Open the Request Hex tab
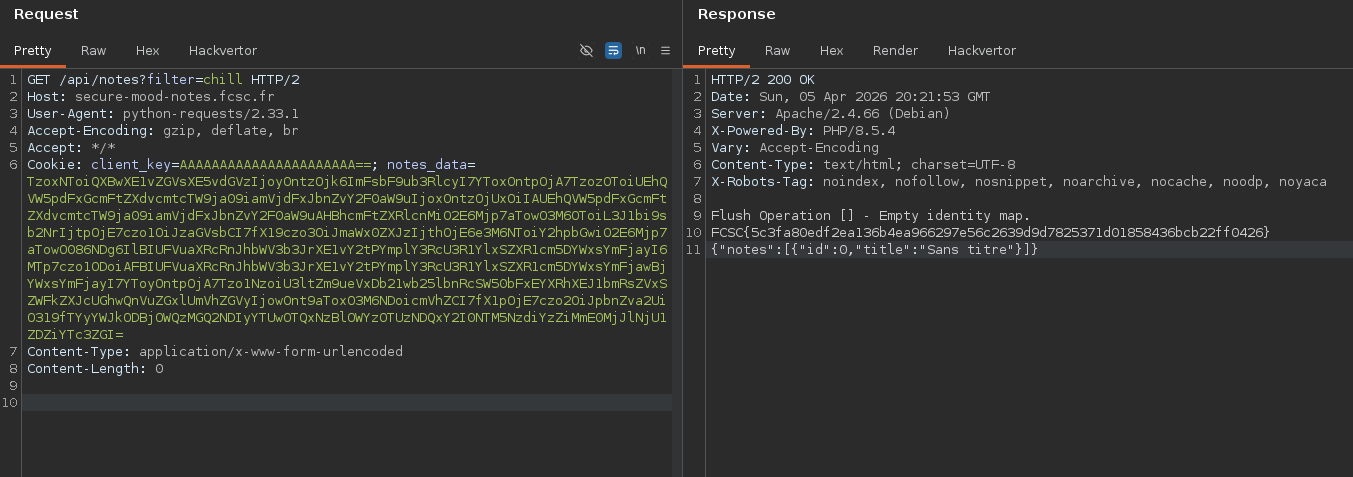 [147, 50]
